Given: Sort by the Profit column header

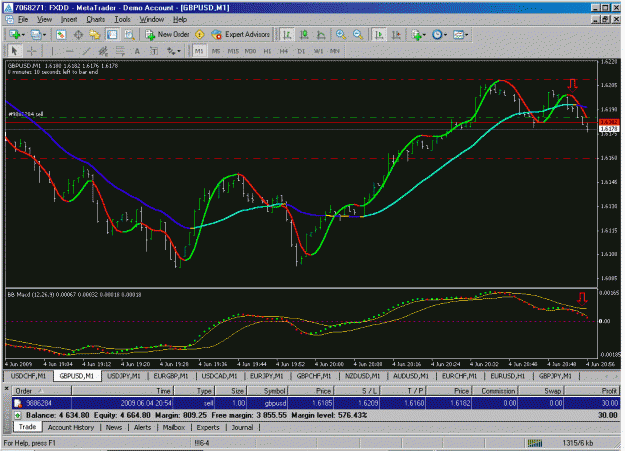Looking at the screenshot, I should pos(593,391).
